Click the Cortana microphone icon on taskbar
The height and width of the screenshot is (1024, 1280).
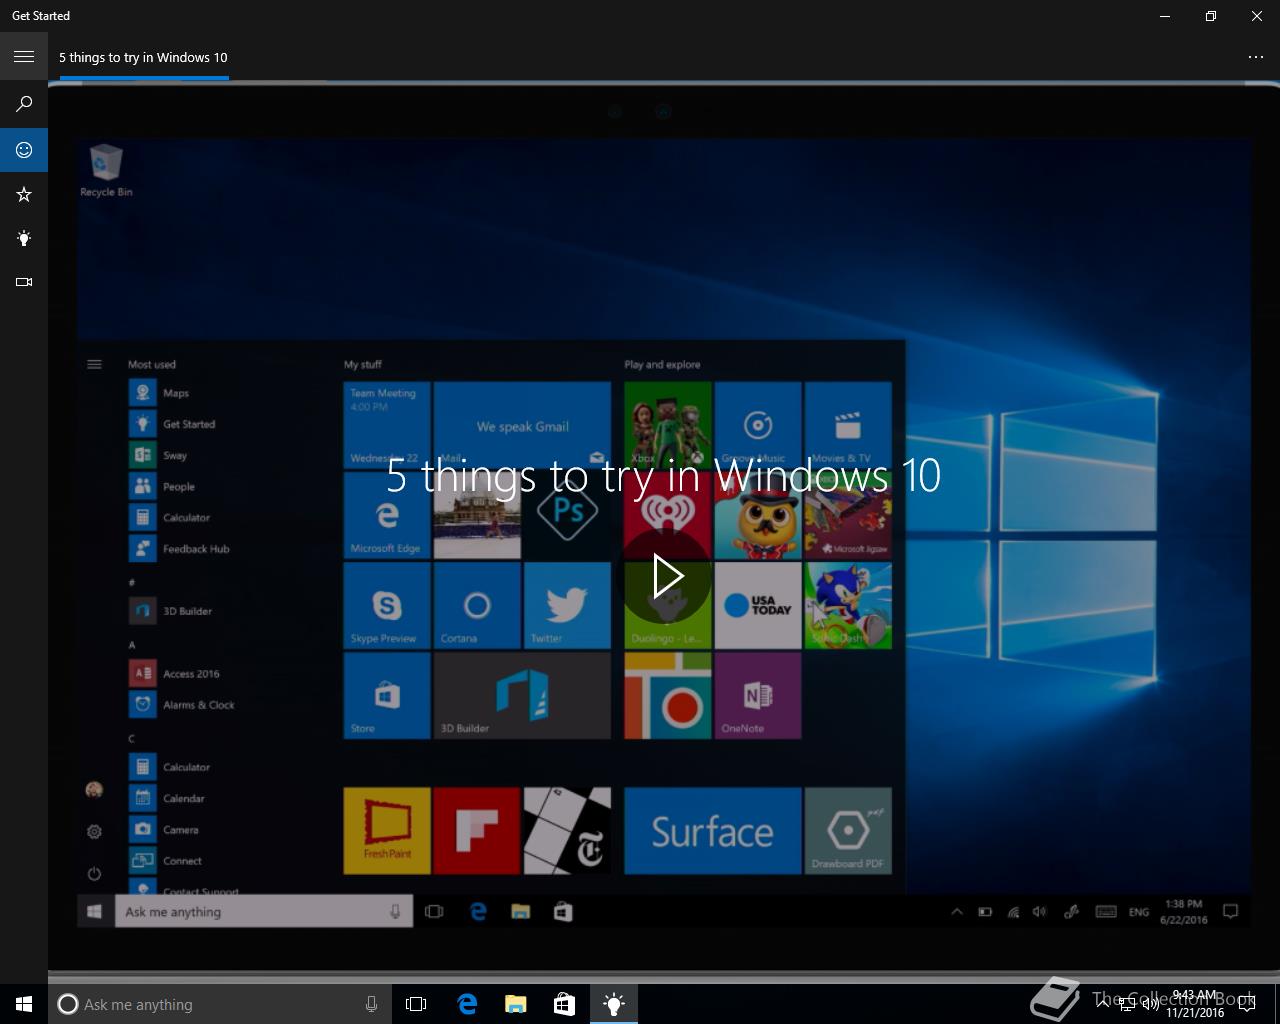(x=371, y=1004)
